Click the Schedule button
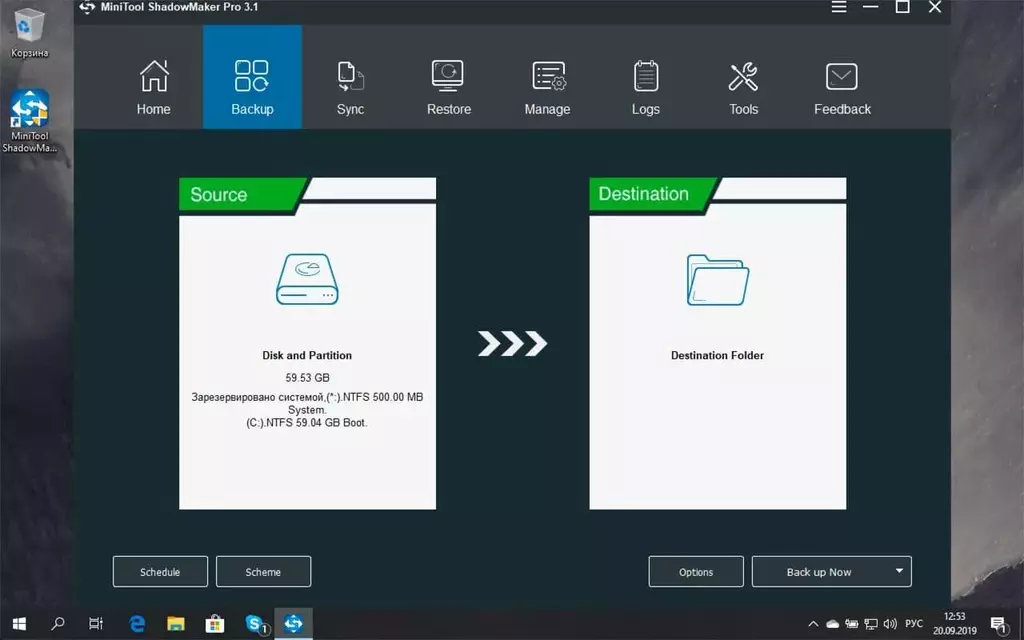Screen dimensions: 1024x640 pyautogui.click(x=160, y=571)
